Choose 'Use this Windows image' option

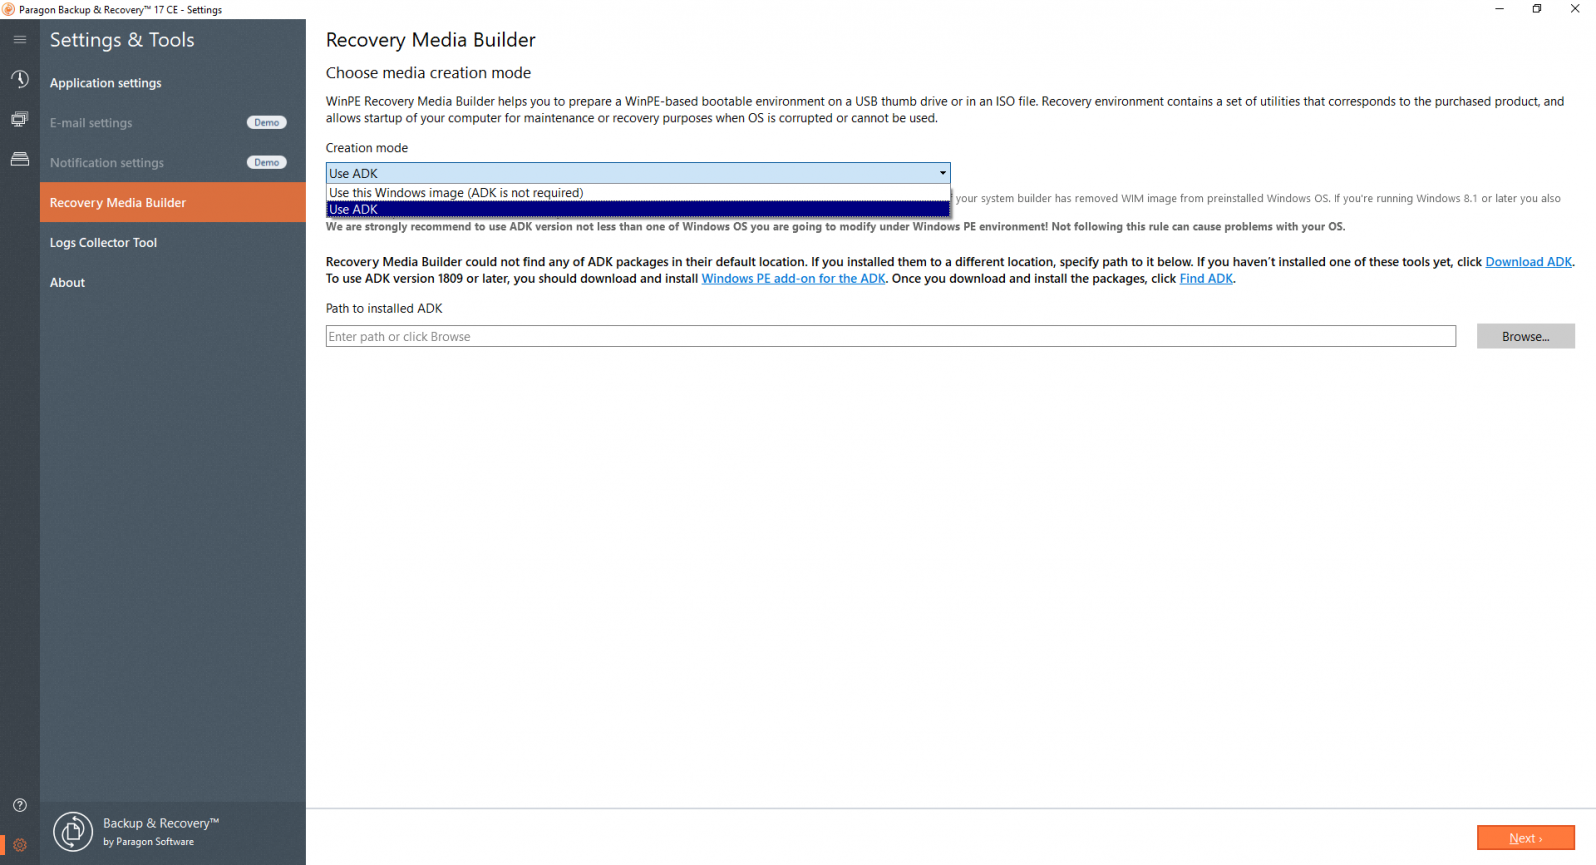coord(638,193)
